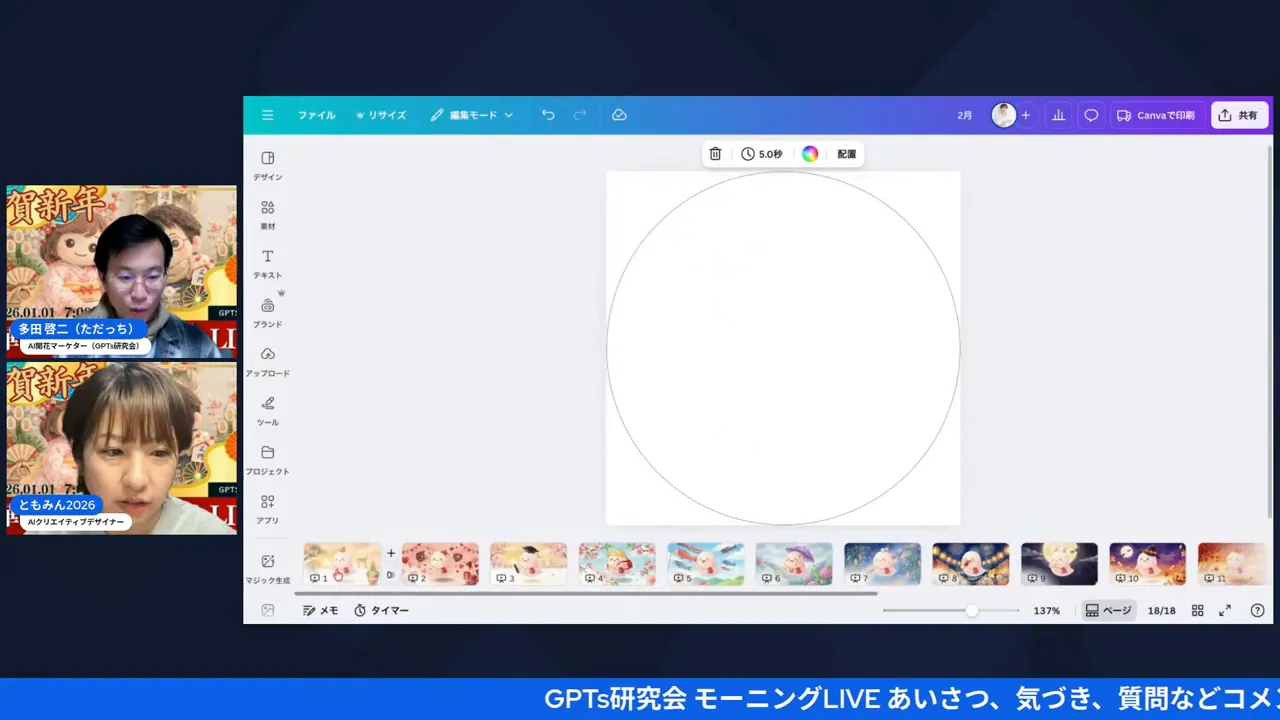Image resolution: width=1280 pixels, height=720 pixels.
Task: Select リサイズ in the top bar
Action: coord(381,115)
